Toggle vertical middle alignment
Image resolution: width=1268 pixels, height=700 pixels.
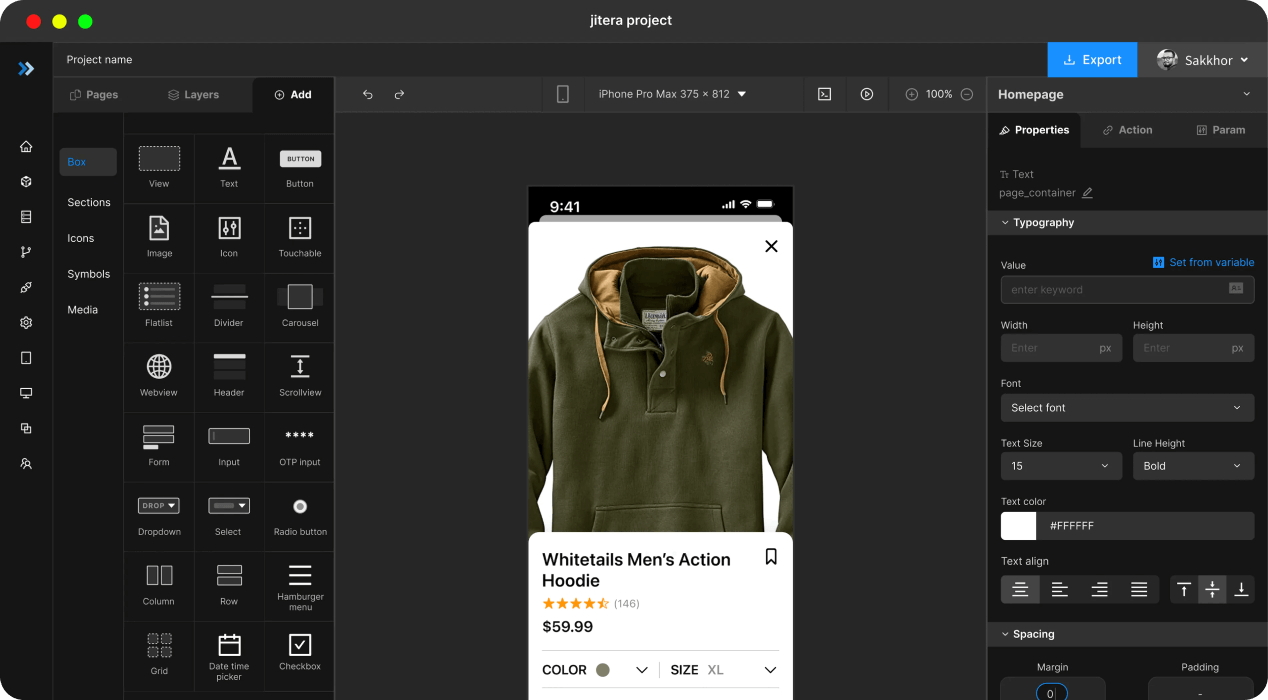point(1212,590)
